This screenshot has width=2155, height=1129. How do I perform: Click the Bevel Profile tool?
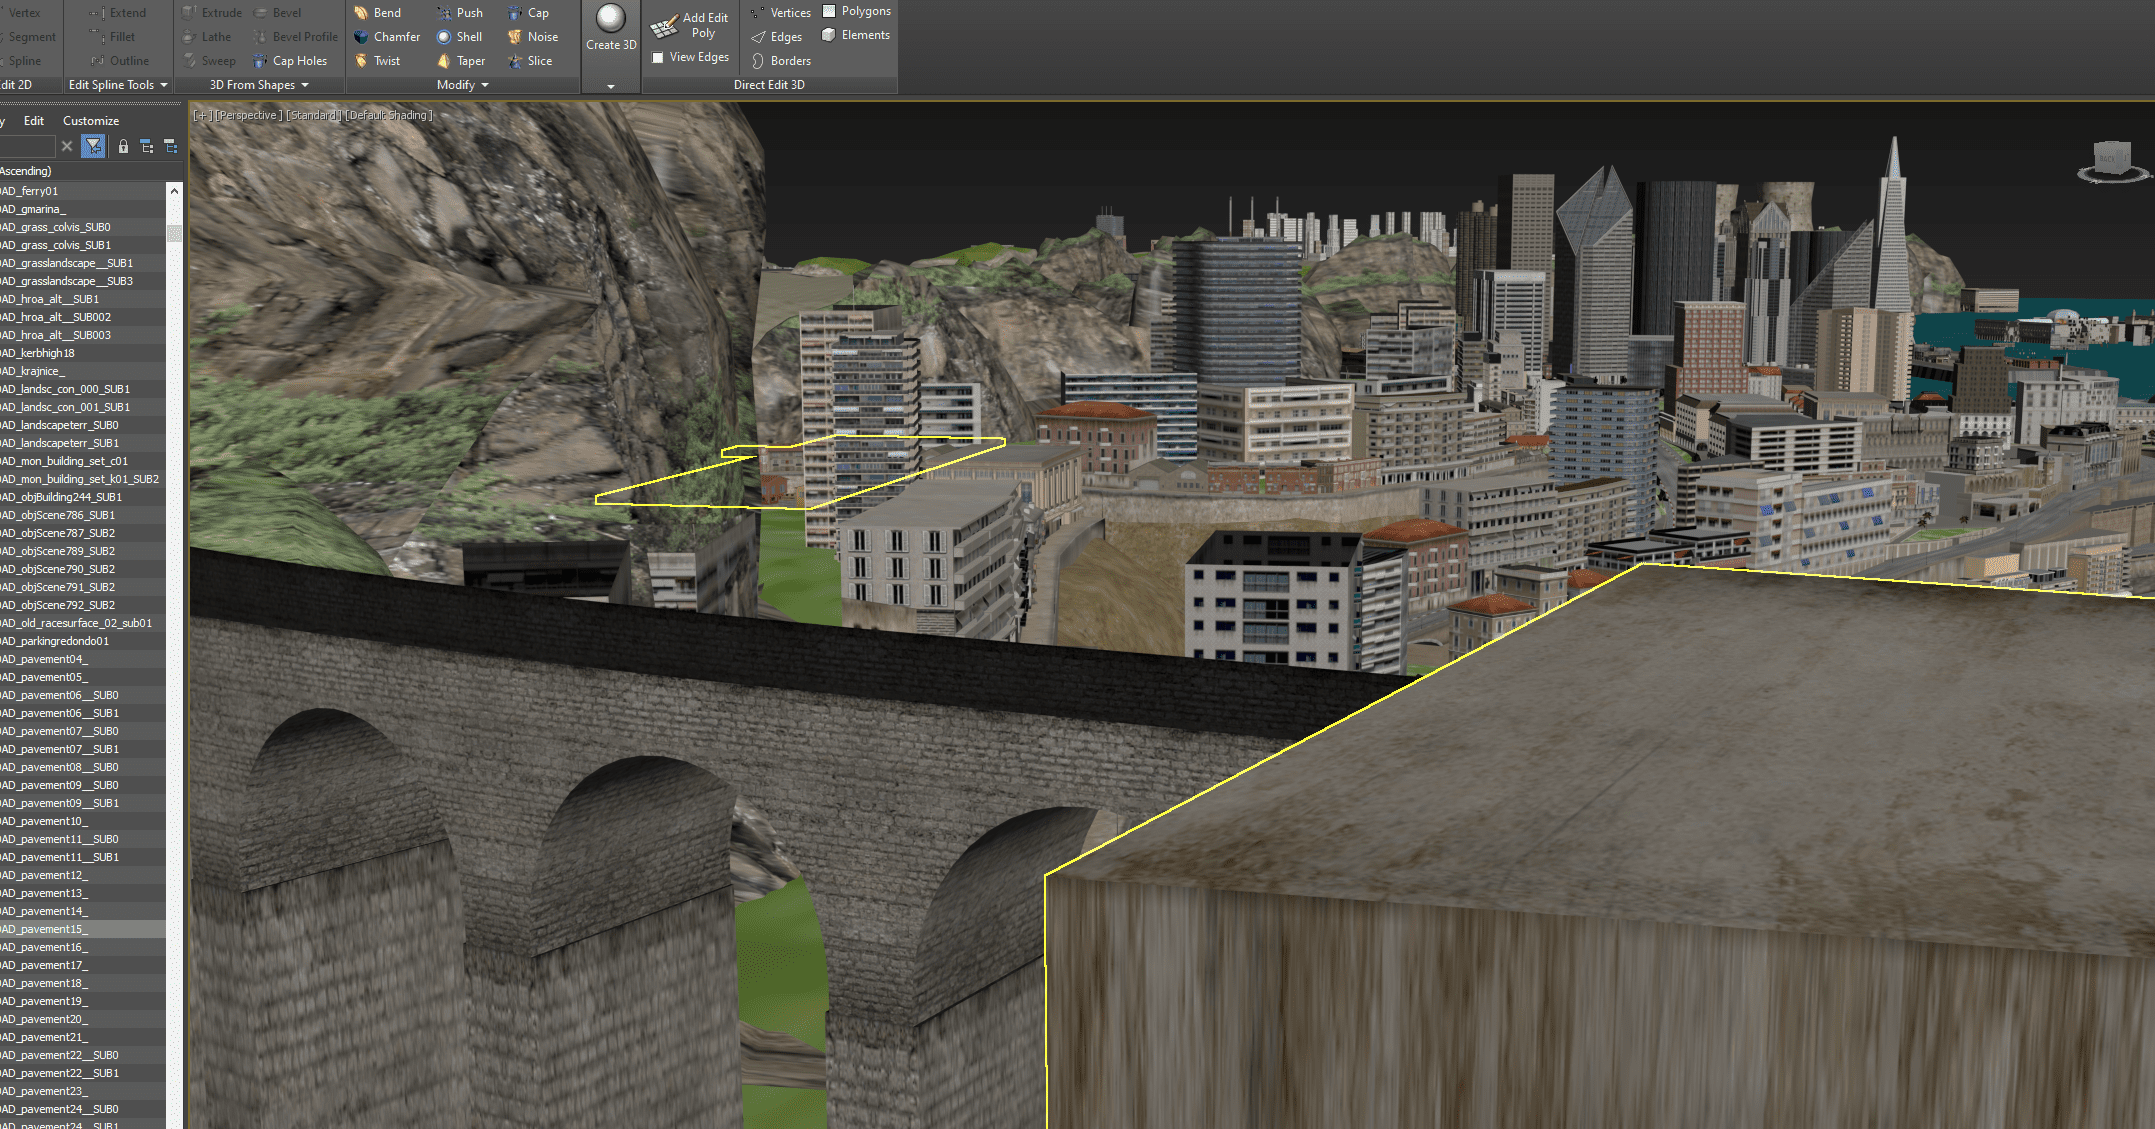pyautogui.click(x=295, y=37)
